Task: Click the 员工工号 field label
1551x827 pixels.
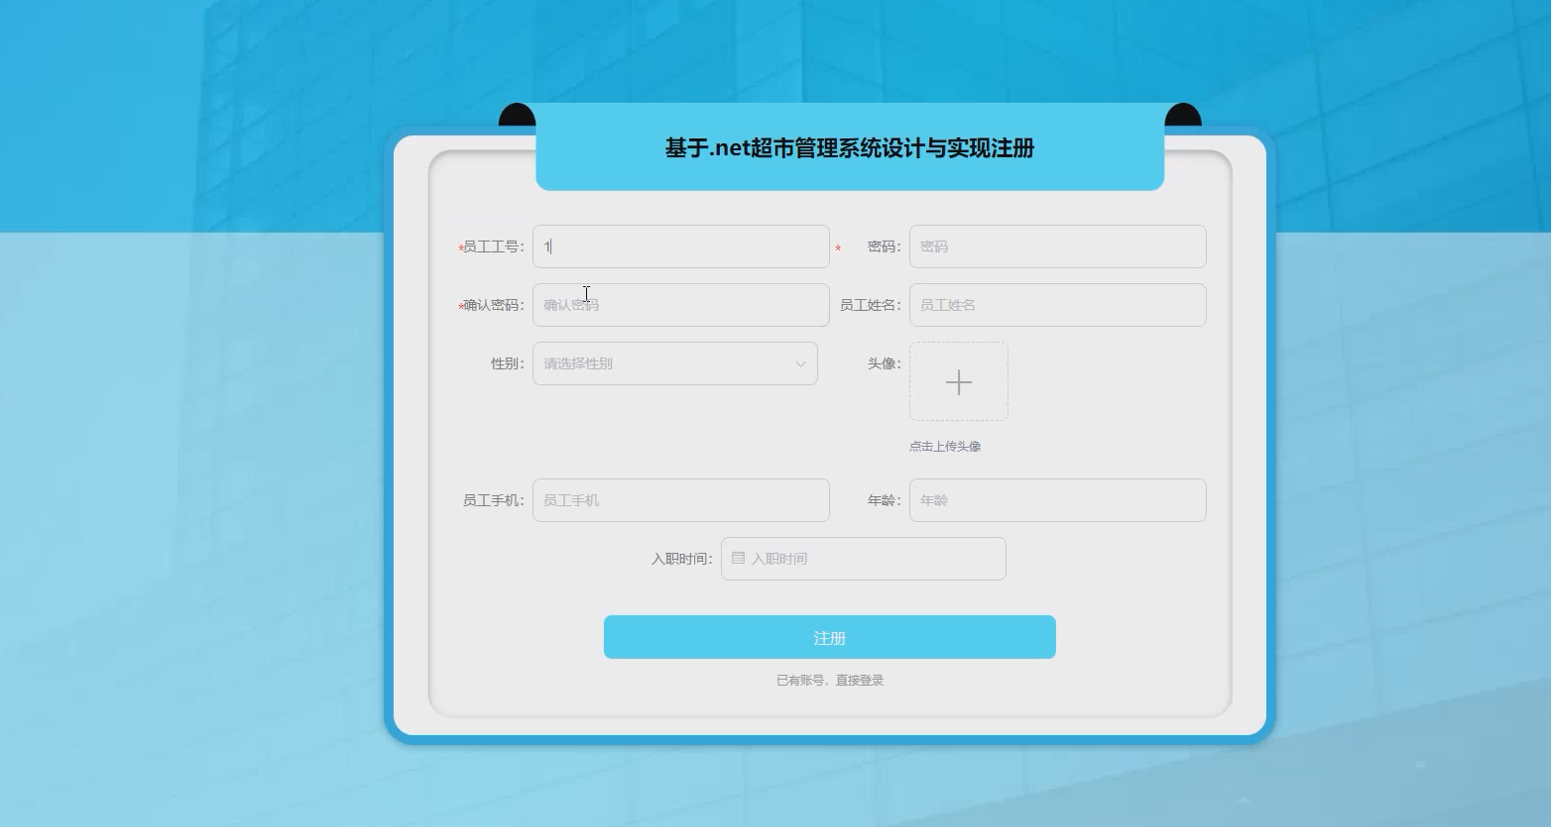Action: (x=493, y=247)
